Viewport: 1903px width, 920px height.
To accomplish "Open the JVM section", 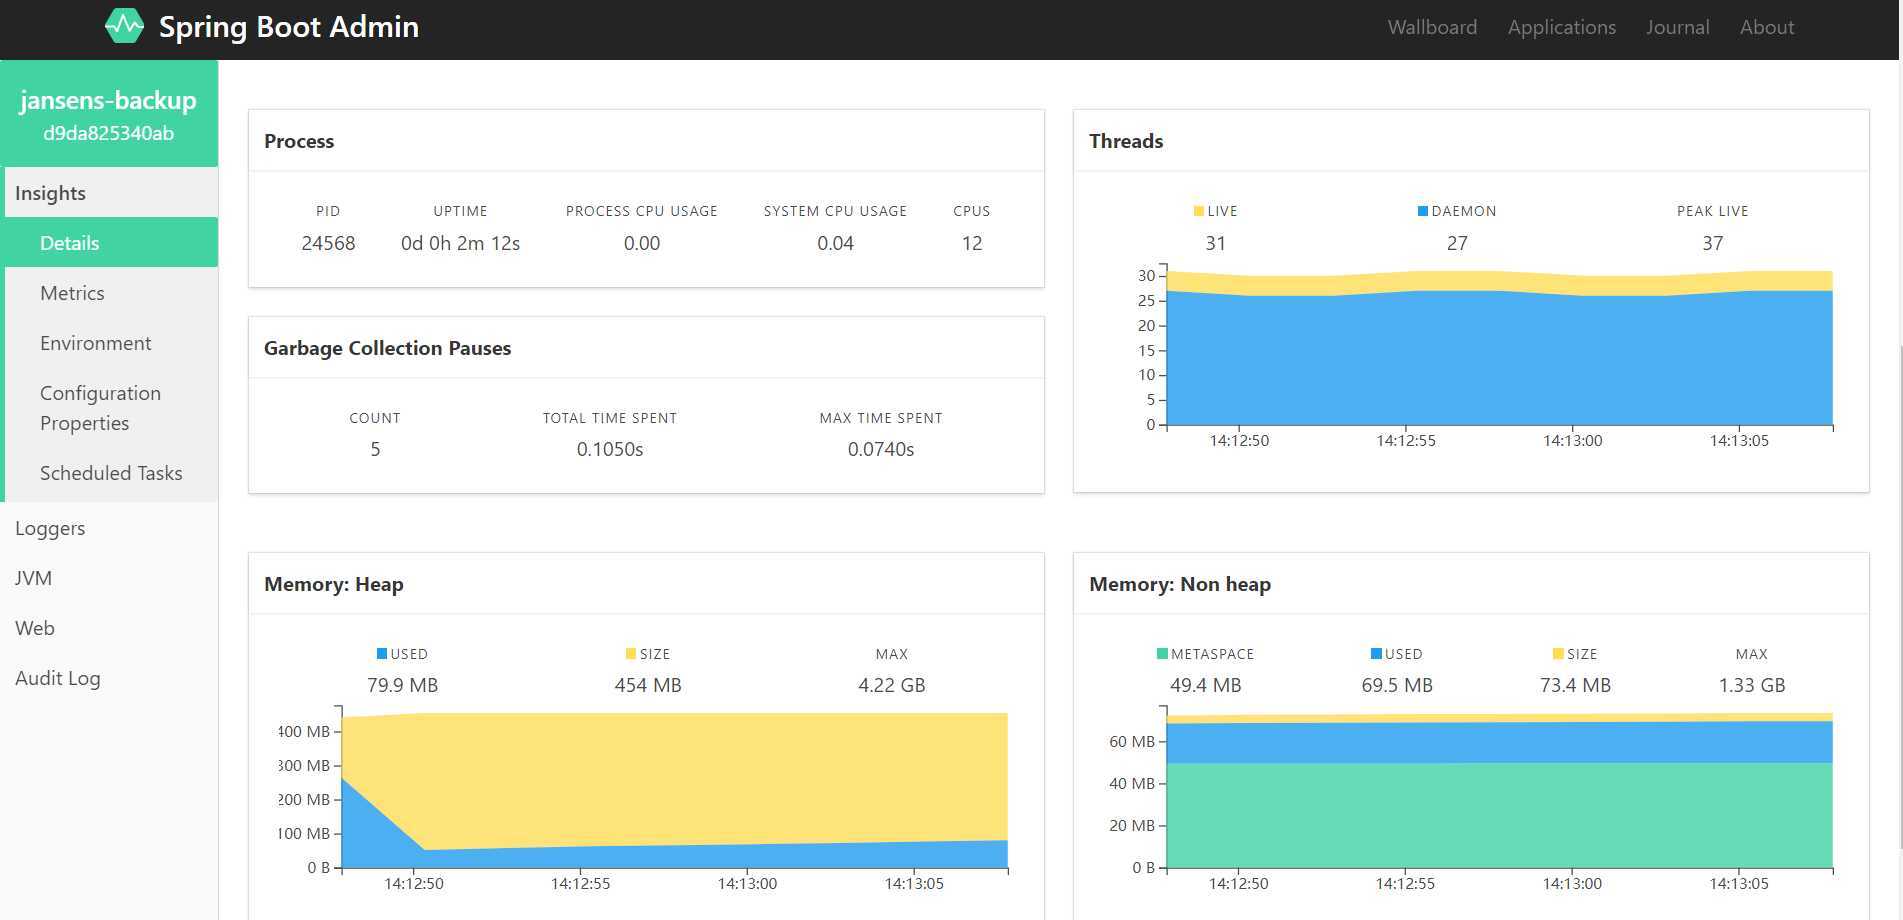I will [x=109, y=578].
